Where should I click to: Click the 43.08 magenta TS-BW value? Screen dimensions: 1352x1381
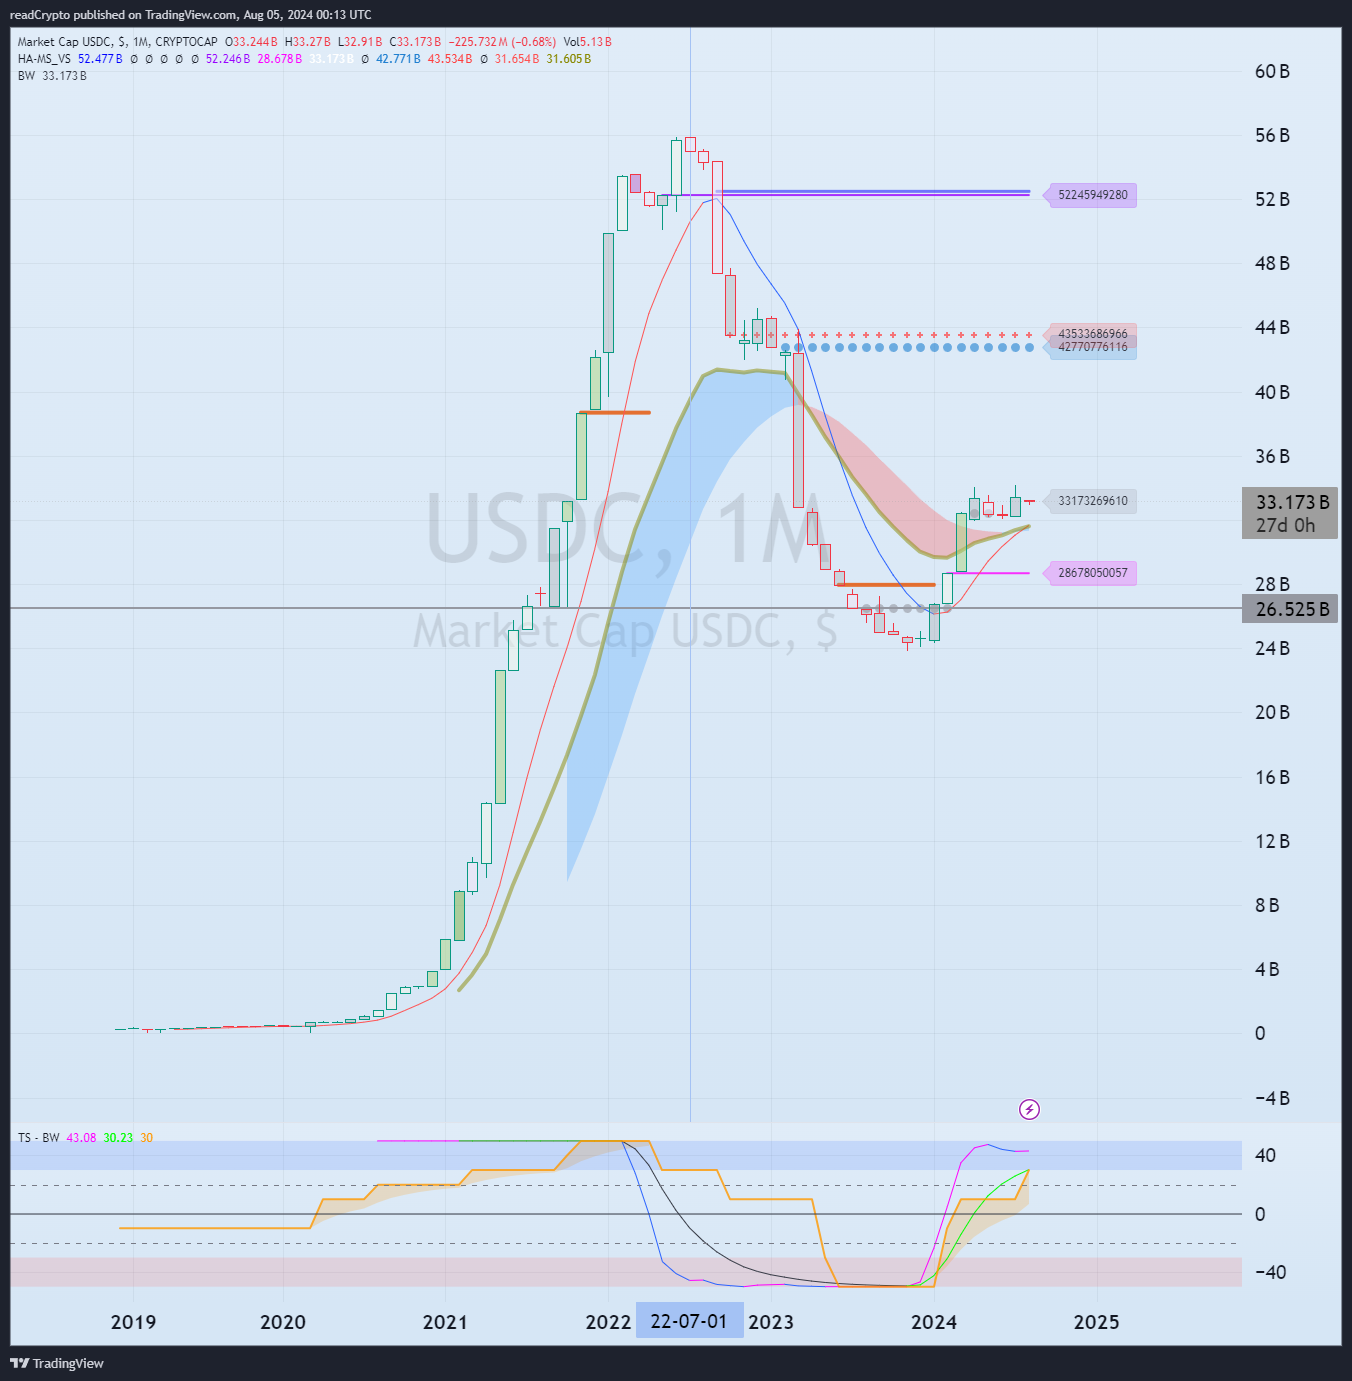[81, 1138]
